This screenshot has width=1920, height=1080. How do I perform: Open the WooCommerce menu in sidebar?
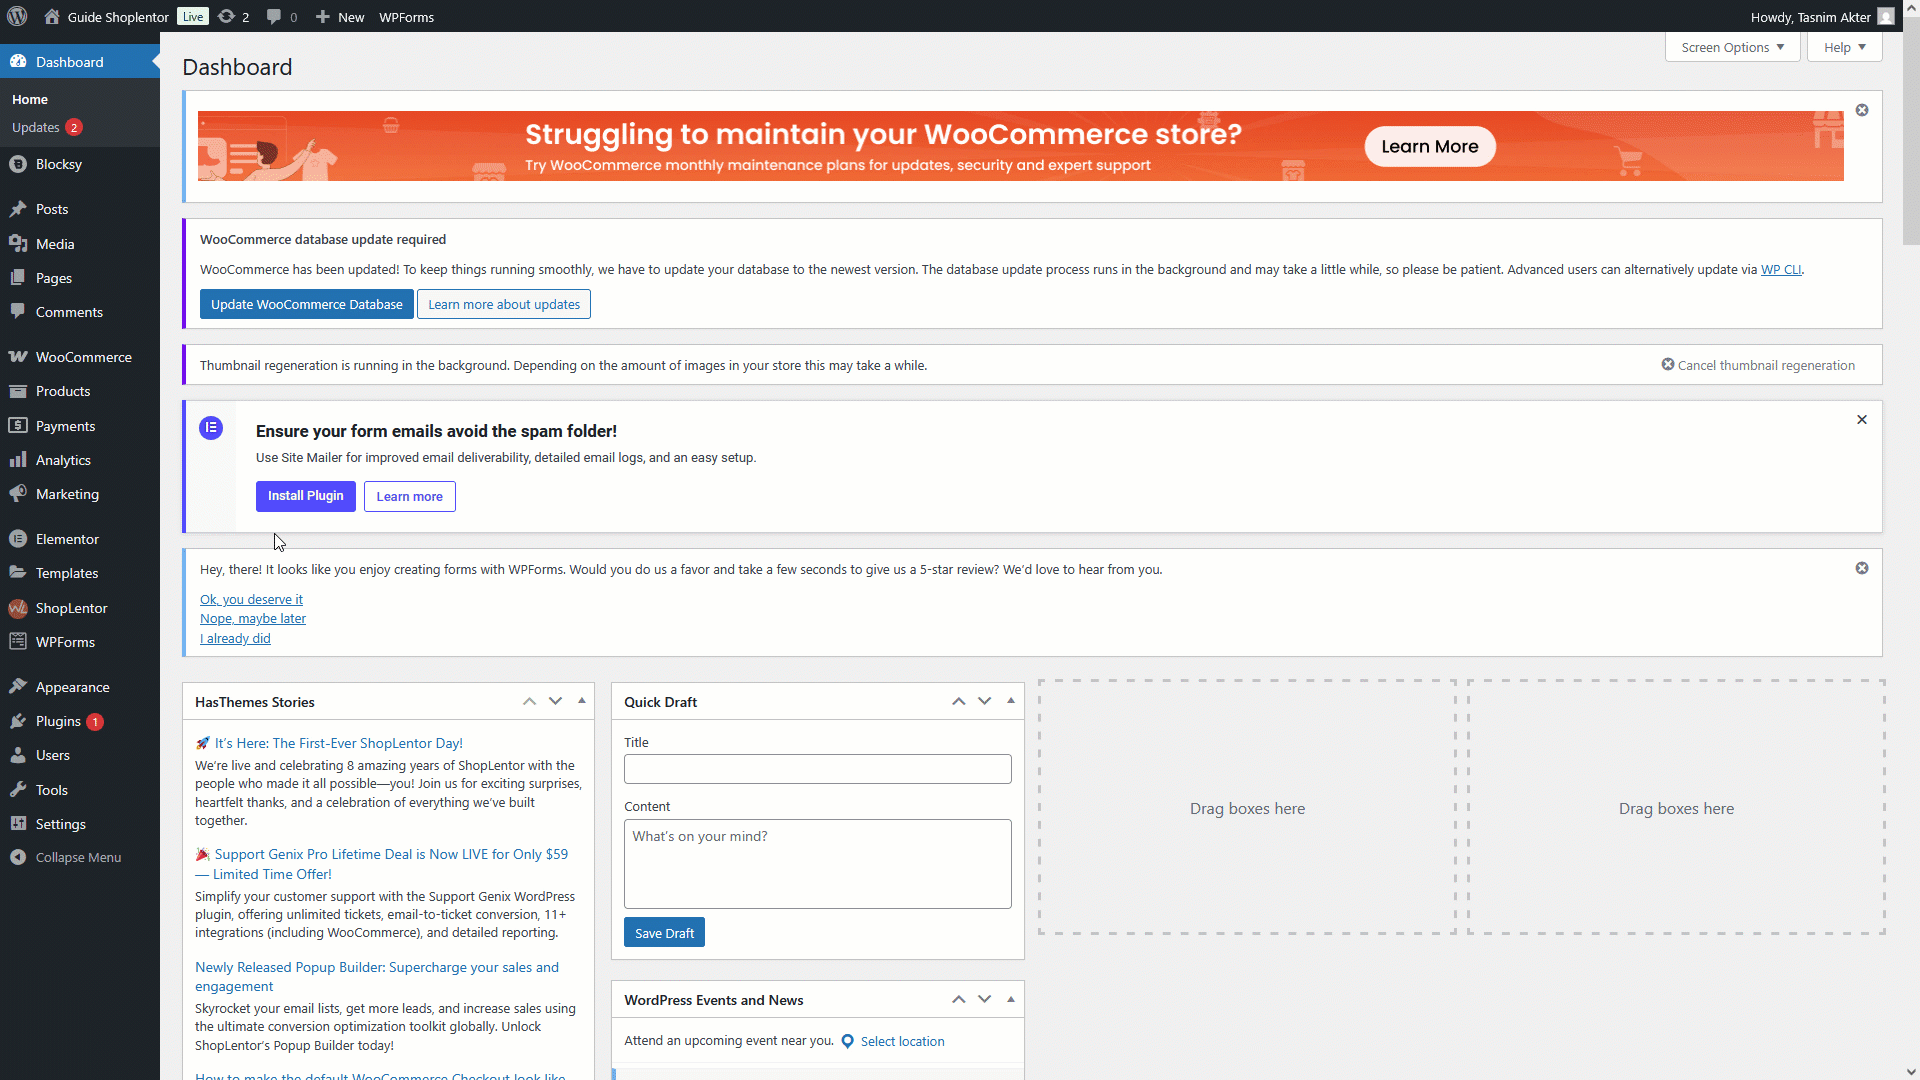pyautogui.click(x=83, y=357)
